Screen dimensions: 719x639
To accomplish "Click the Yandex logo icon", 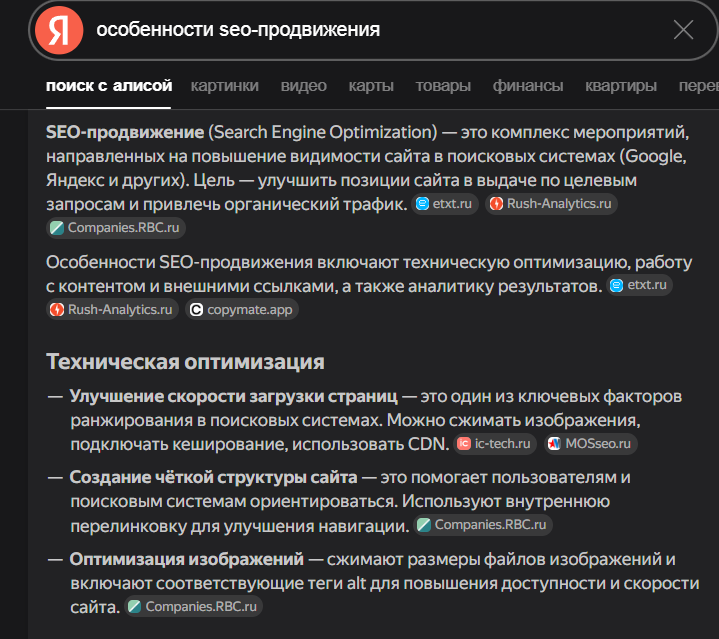I will point(59,30).
